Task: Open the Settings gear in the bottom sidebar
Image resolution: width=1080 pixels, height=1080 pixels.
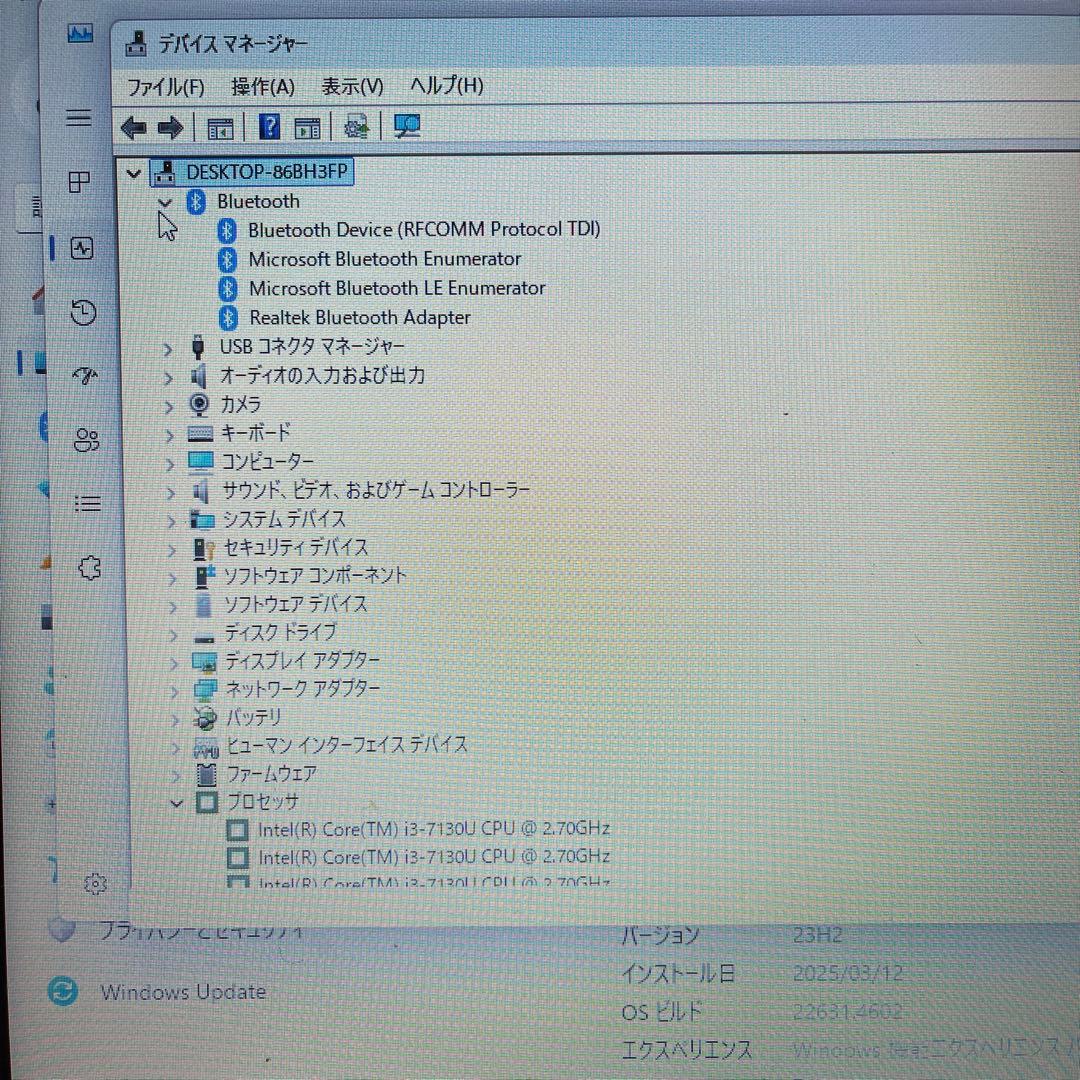Action: coord(95,884)
